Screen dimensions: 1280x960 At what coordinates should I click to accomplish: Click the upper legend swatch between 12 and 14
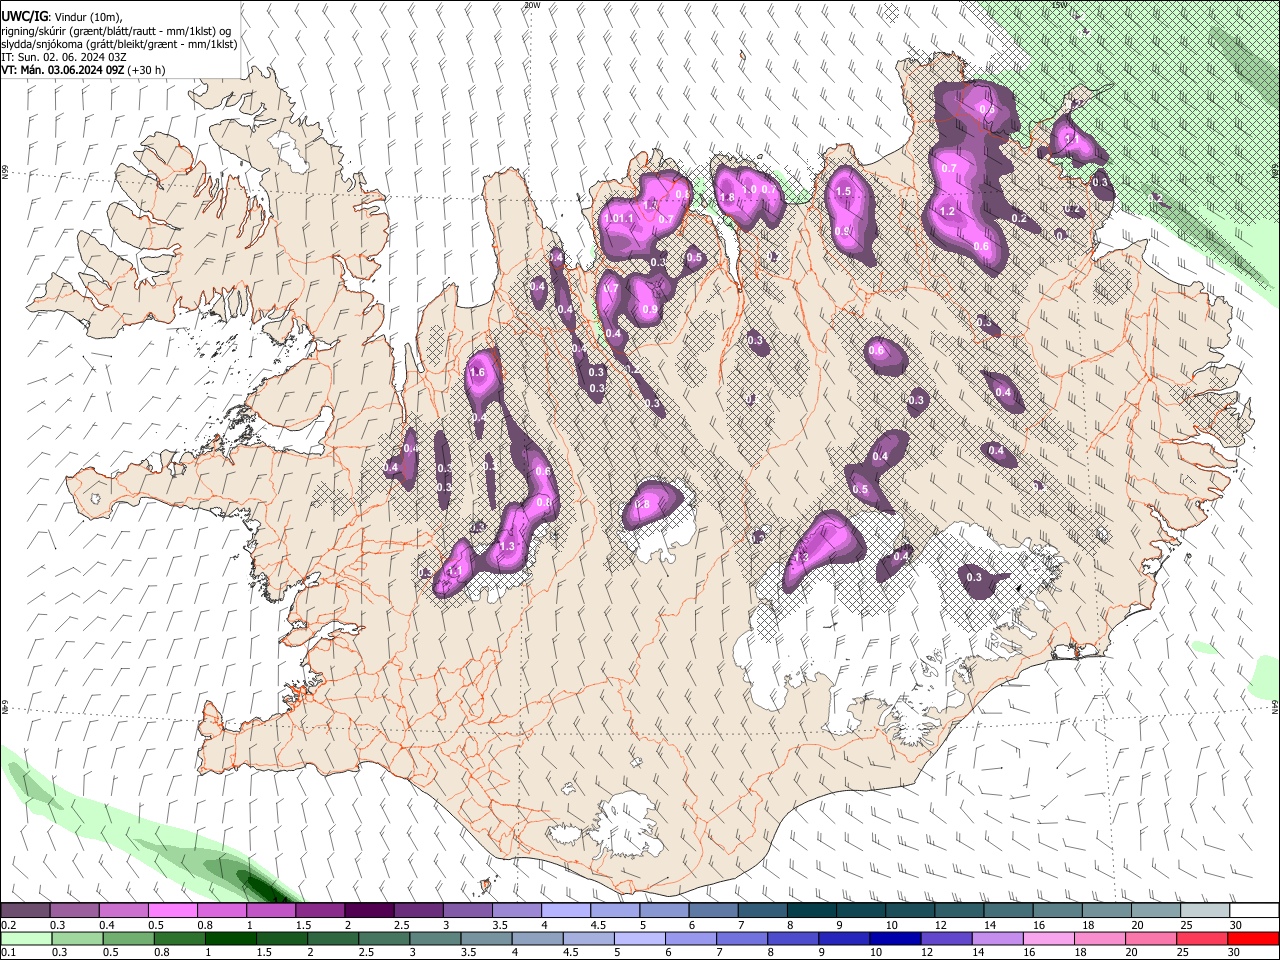point(959,911)
